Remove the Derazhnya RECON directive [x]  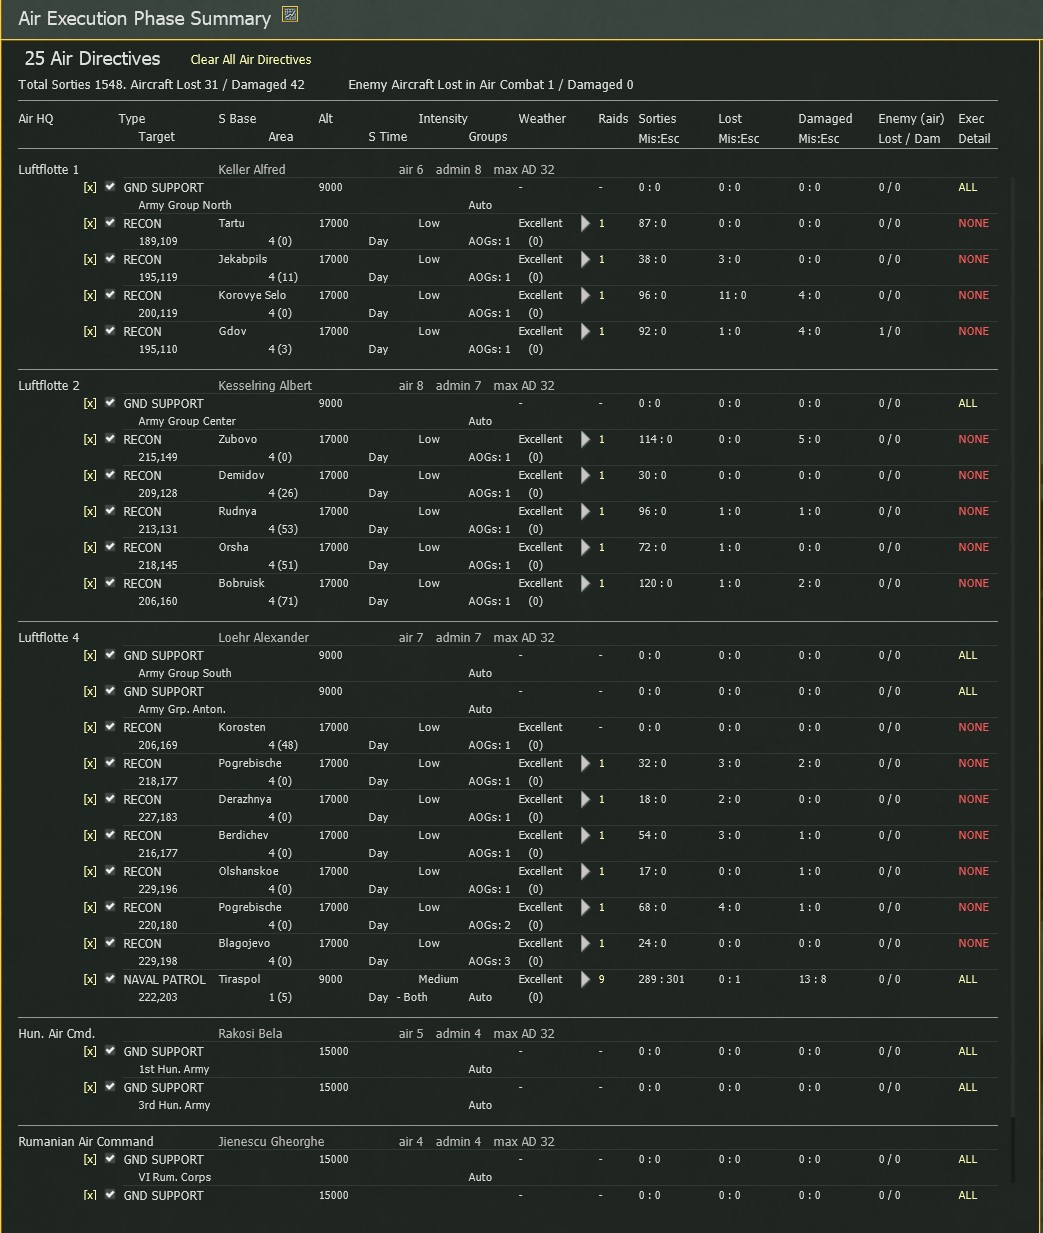pyautogui.click(x=90, y=800)
